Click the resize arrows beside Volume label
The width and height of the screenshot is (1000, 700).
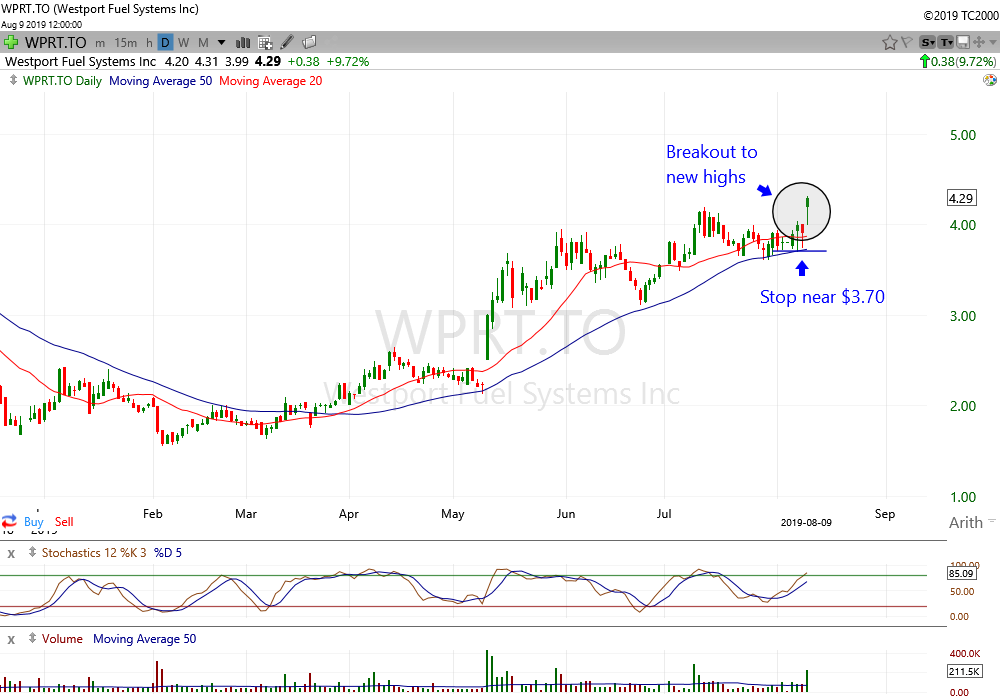(32, 639)
